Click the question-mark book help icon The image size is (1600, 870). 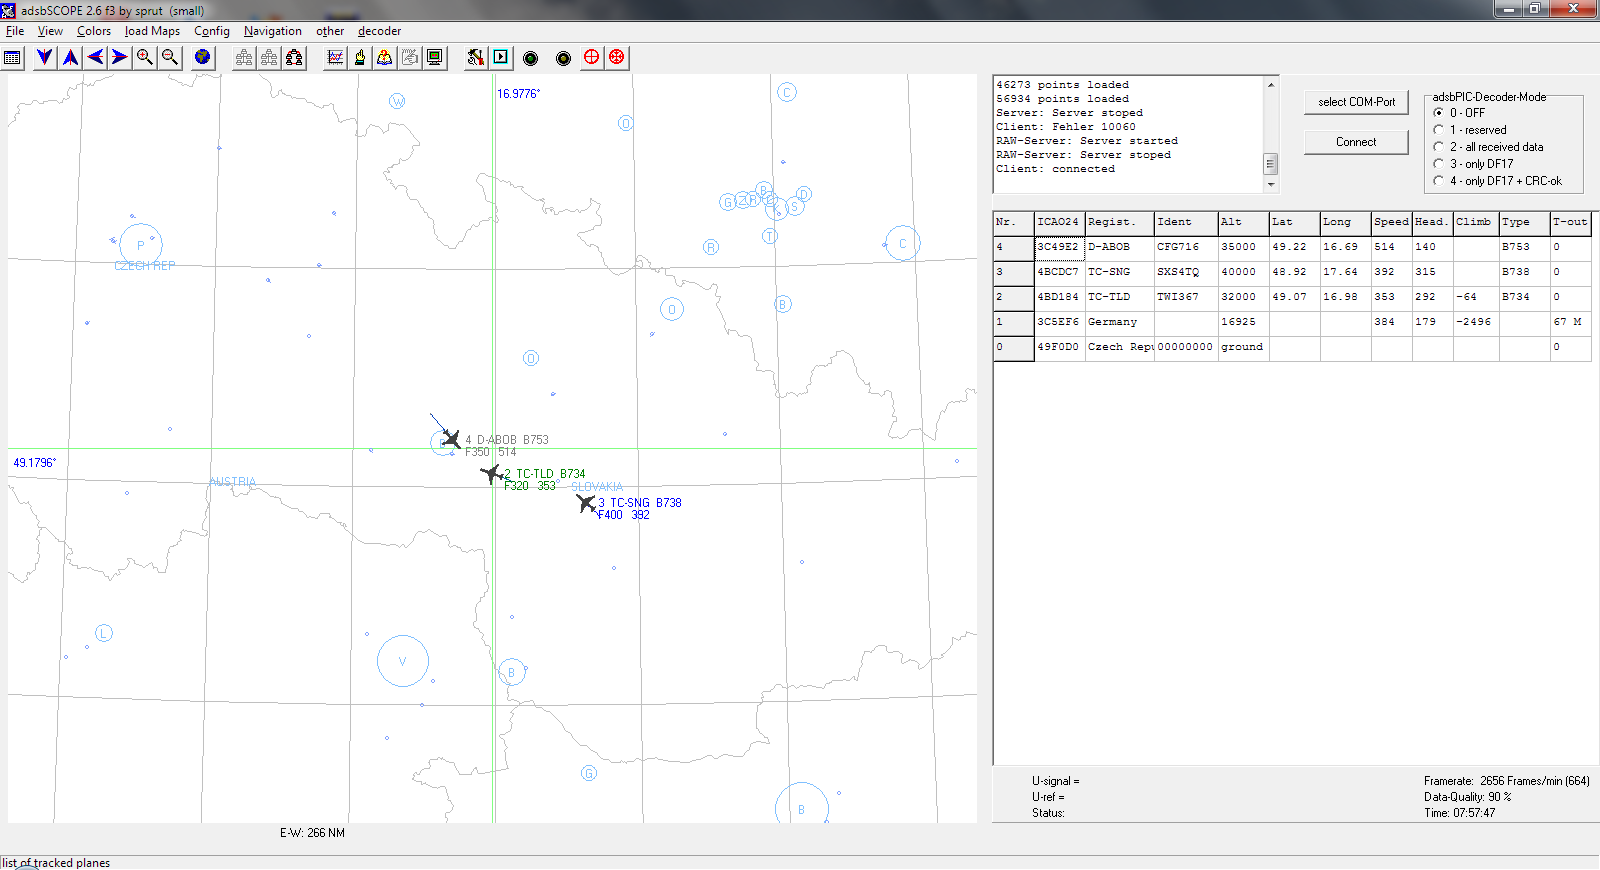pos(385,58)
